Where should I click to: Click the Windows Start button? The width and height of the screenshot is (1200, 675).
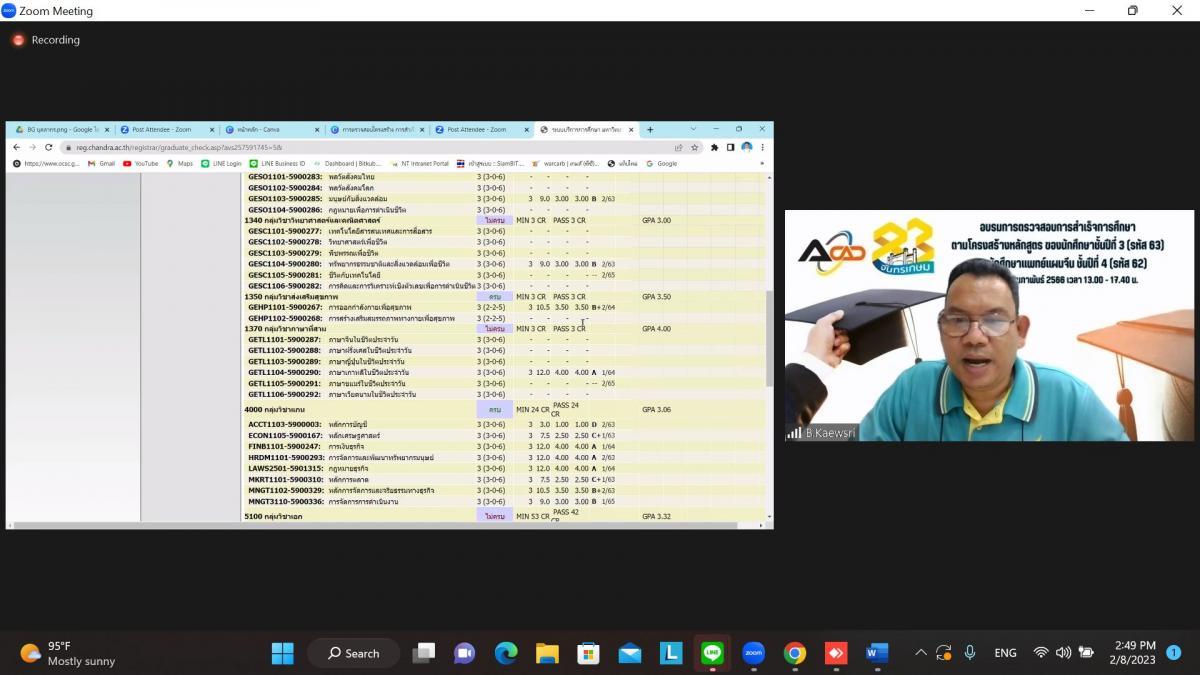click(283, 653)
